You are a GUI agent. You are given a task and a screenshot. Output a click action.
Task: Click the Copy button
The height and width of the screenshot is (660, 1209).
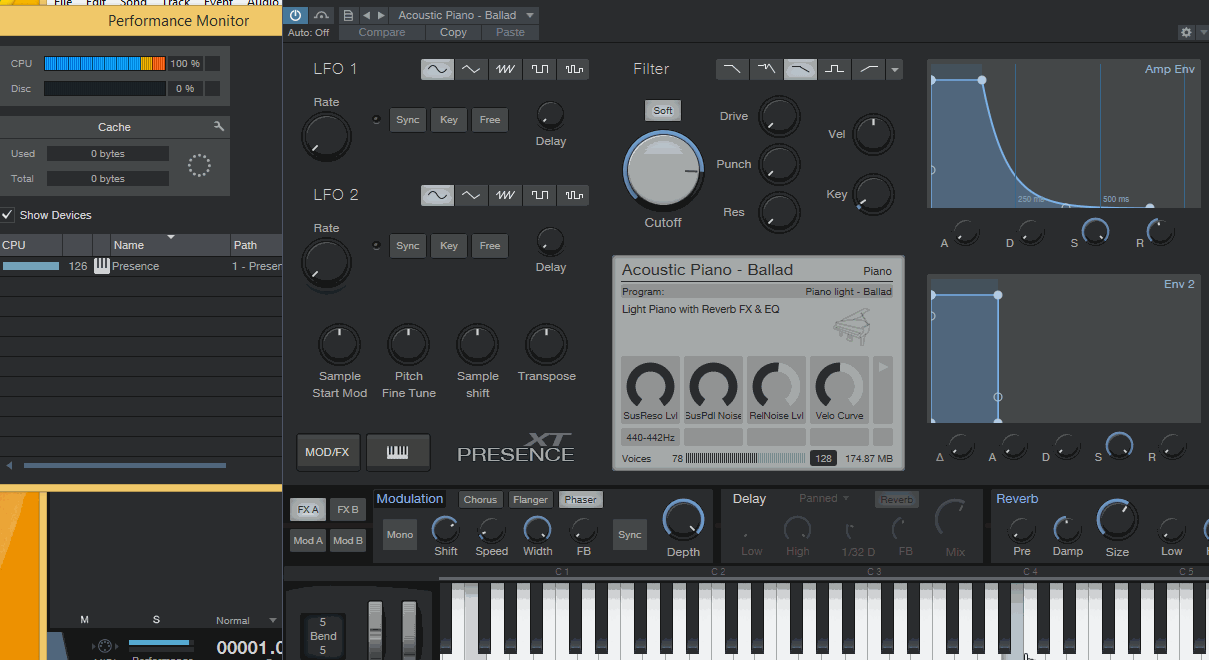[x=453, y=32]
